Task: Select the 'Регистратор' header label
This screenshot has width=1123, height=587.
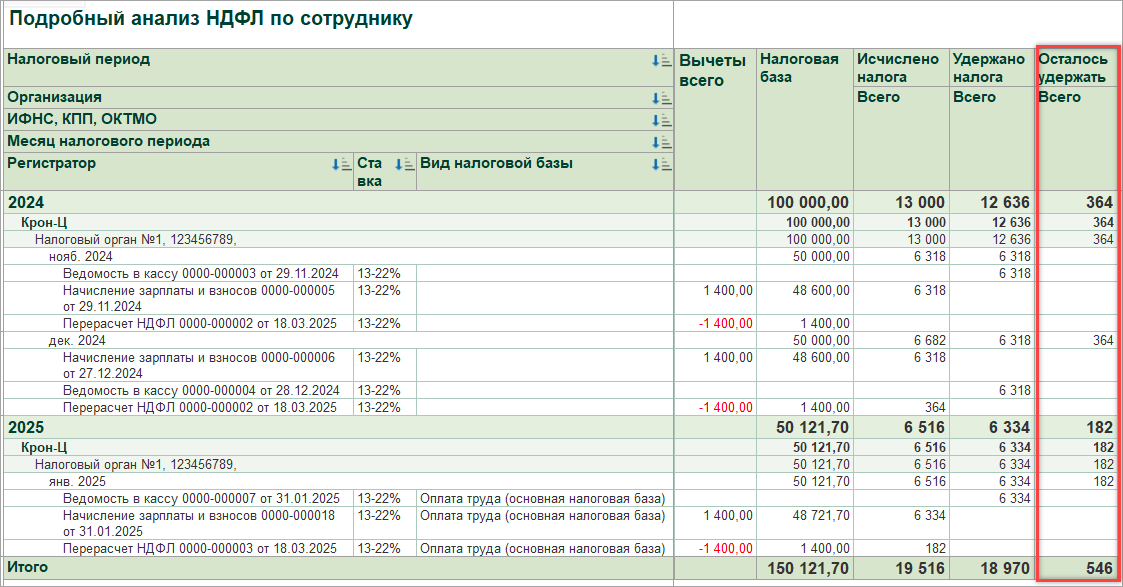Action: (x=51, y=163)
